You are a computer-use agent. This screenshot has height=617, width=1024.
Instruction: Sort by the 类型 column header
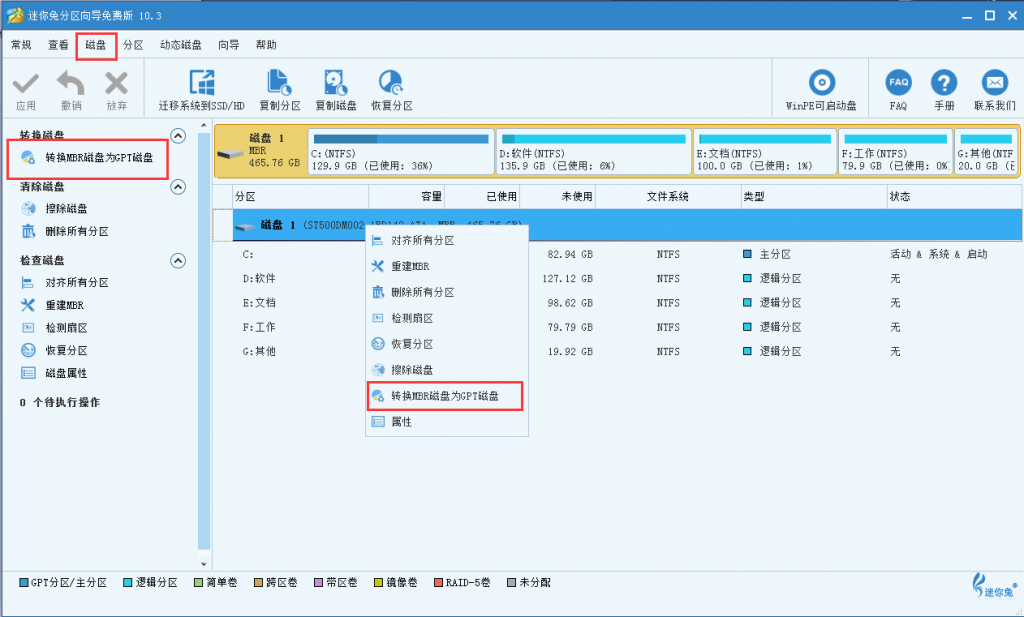(814, 197)
